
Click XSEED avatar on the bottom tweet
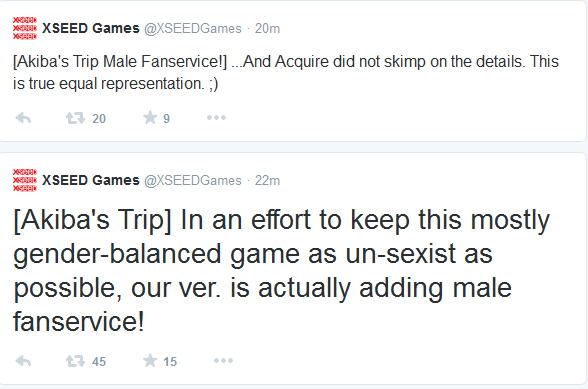[x=25, y=180]
